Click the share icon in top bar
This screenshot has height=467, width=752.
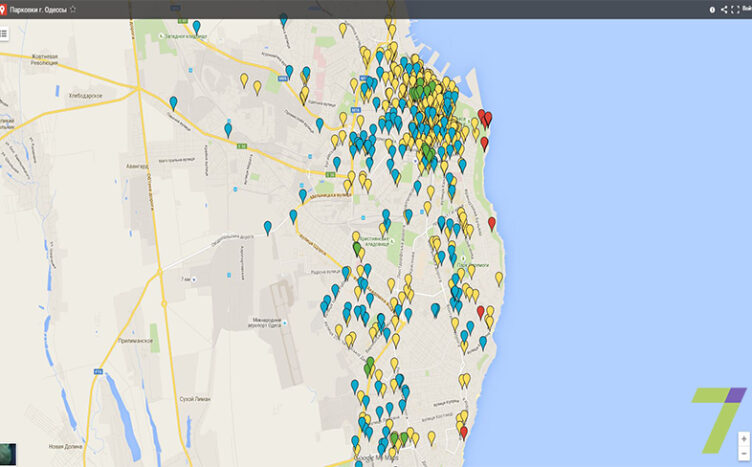[724, 9]
